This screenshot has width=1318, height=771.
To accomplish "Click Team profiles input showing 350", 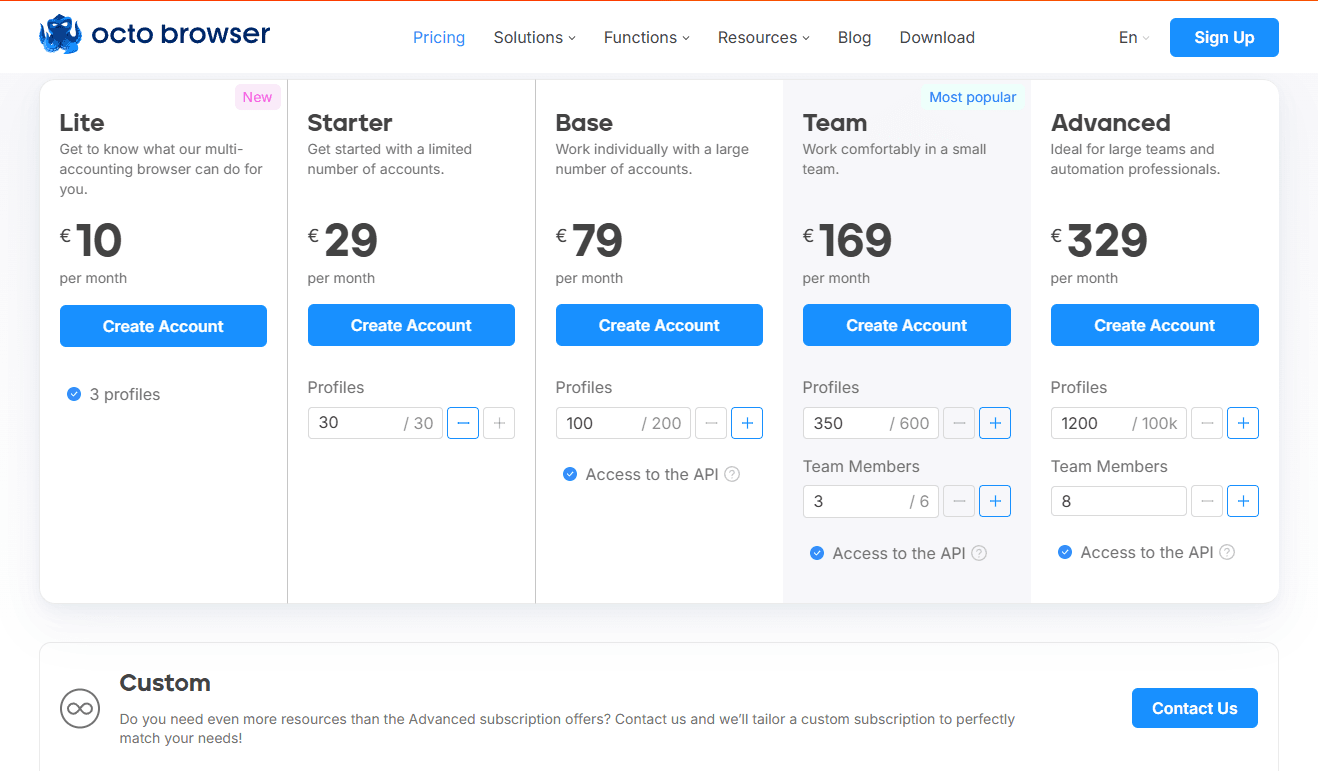I will [871, 423].
